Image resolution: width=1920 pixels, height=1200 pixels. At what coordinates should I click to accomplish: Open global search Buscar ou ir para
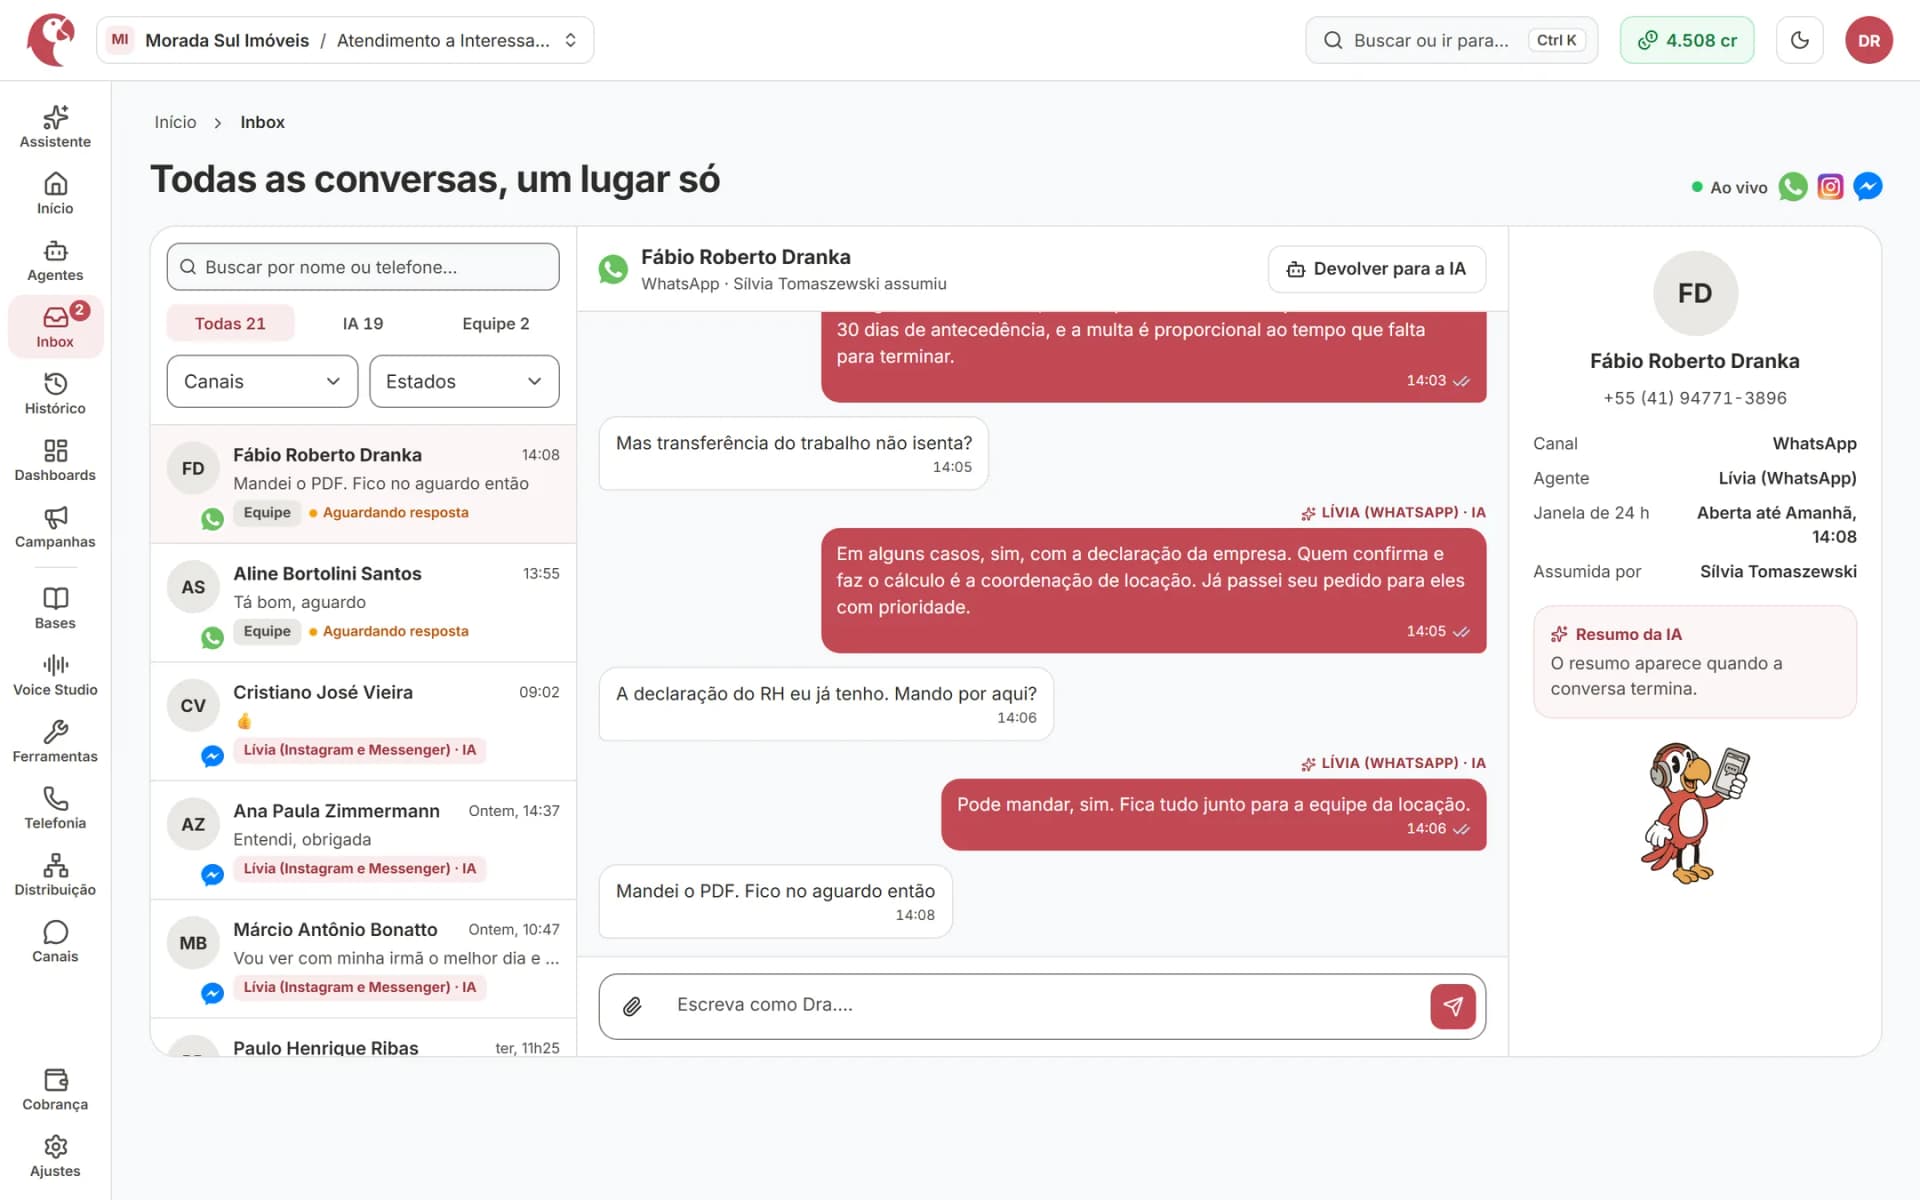click(1451, 40)
